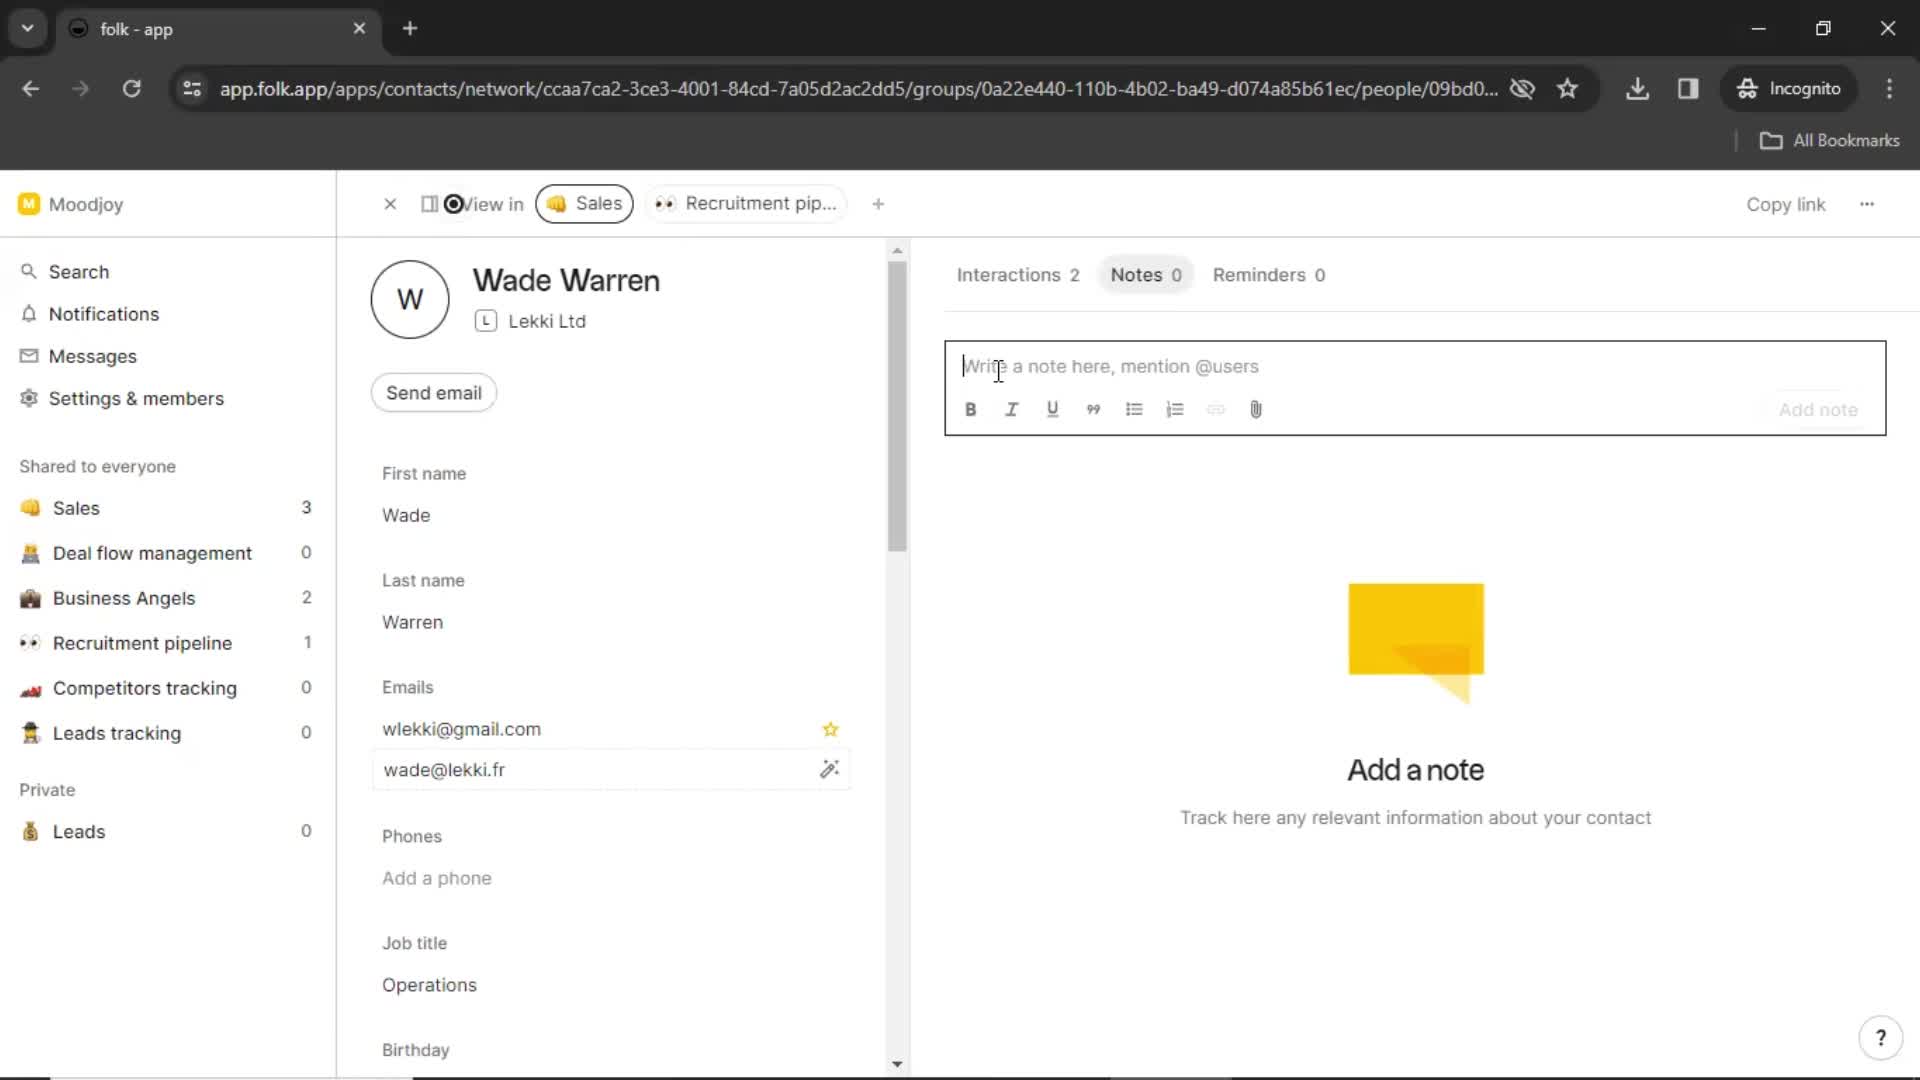Click the Bold formatting icon

coord(971,409)
